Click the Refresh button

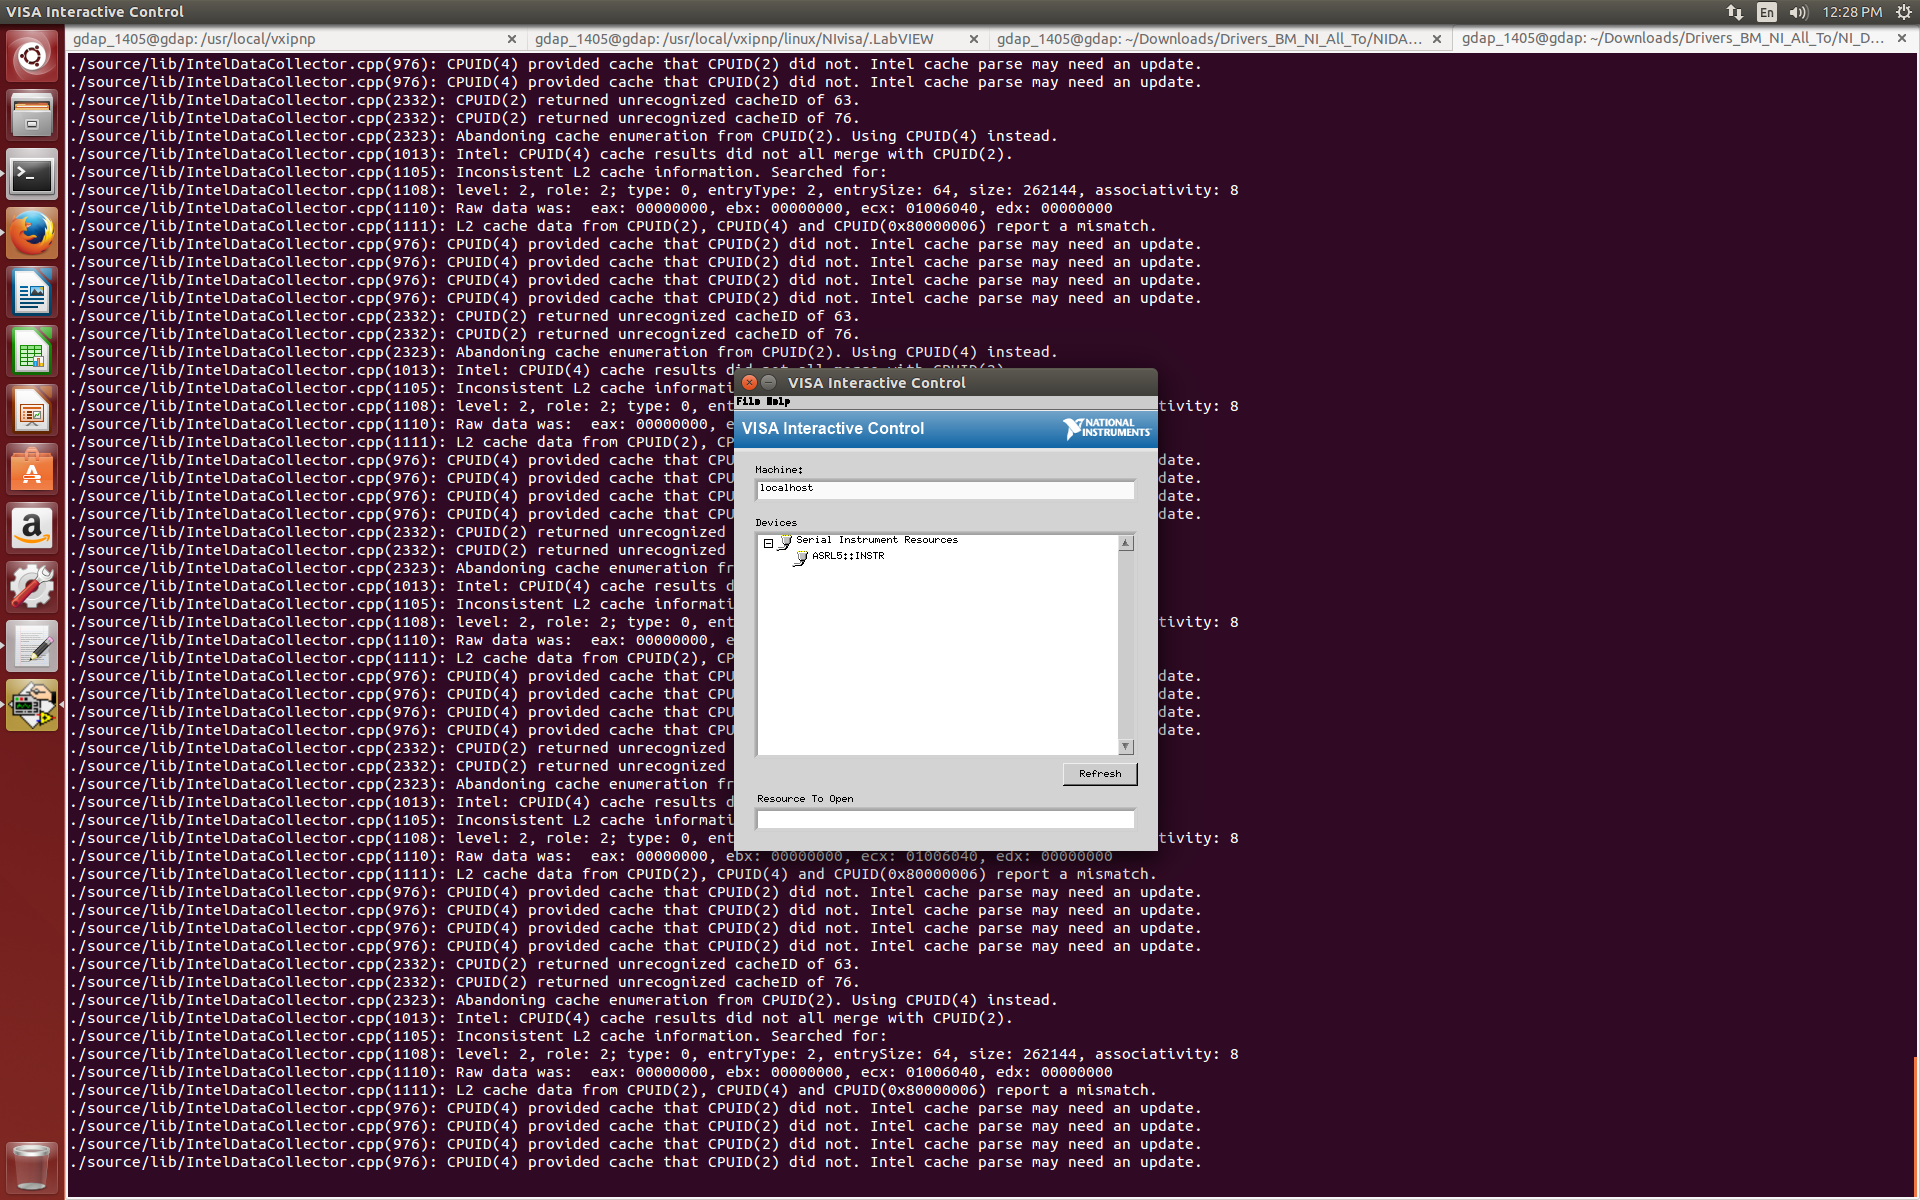[1100, 774]
